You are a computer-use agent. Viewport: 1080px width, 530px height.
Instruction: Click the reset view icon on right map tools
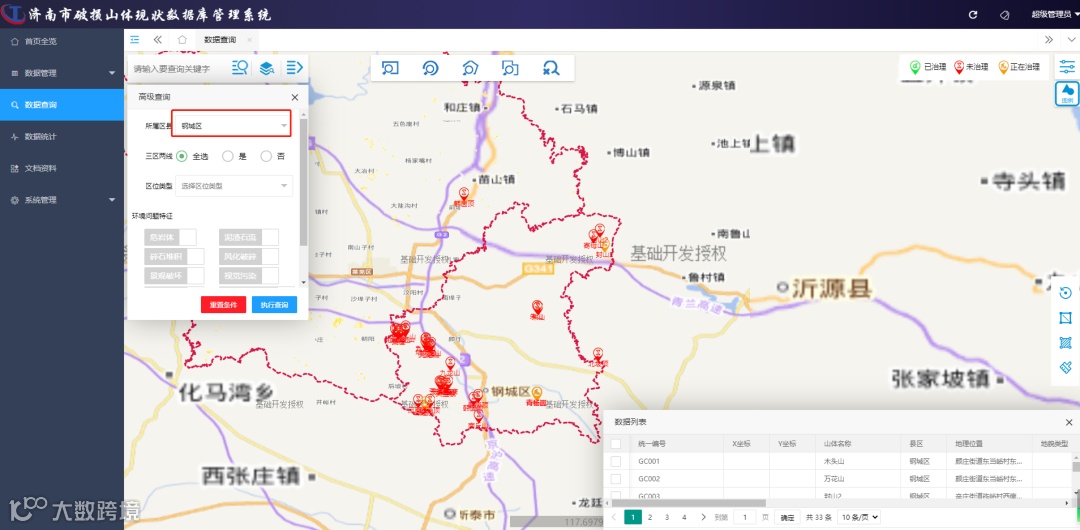coord(1066,293)
